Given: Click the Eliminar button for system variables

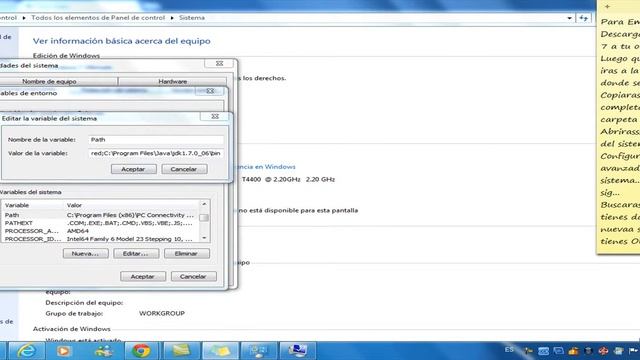Looking at the screenshot, I should coord(187,253).
